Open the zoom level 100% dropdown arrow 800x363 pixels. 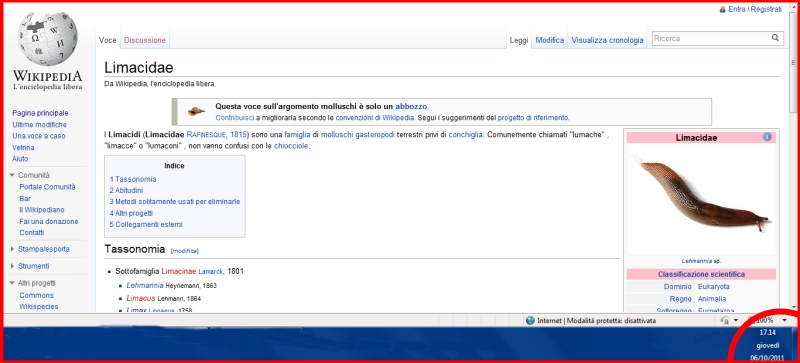tap(784, 321)
